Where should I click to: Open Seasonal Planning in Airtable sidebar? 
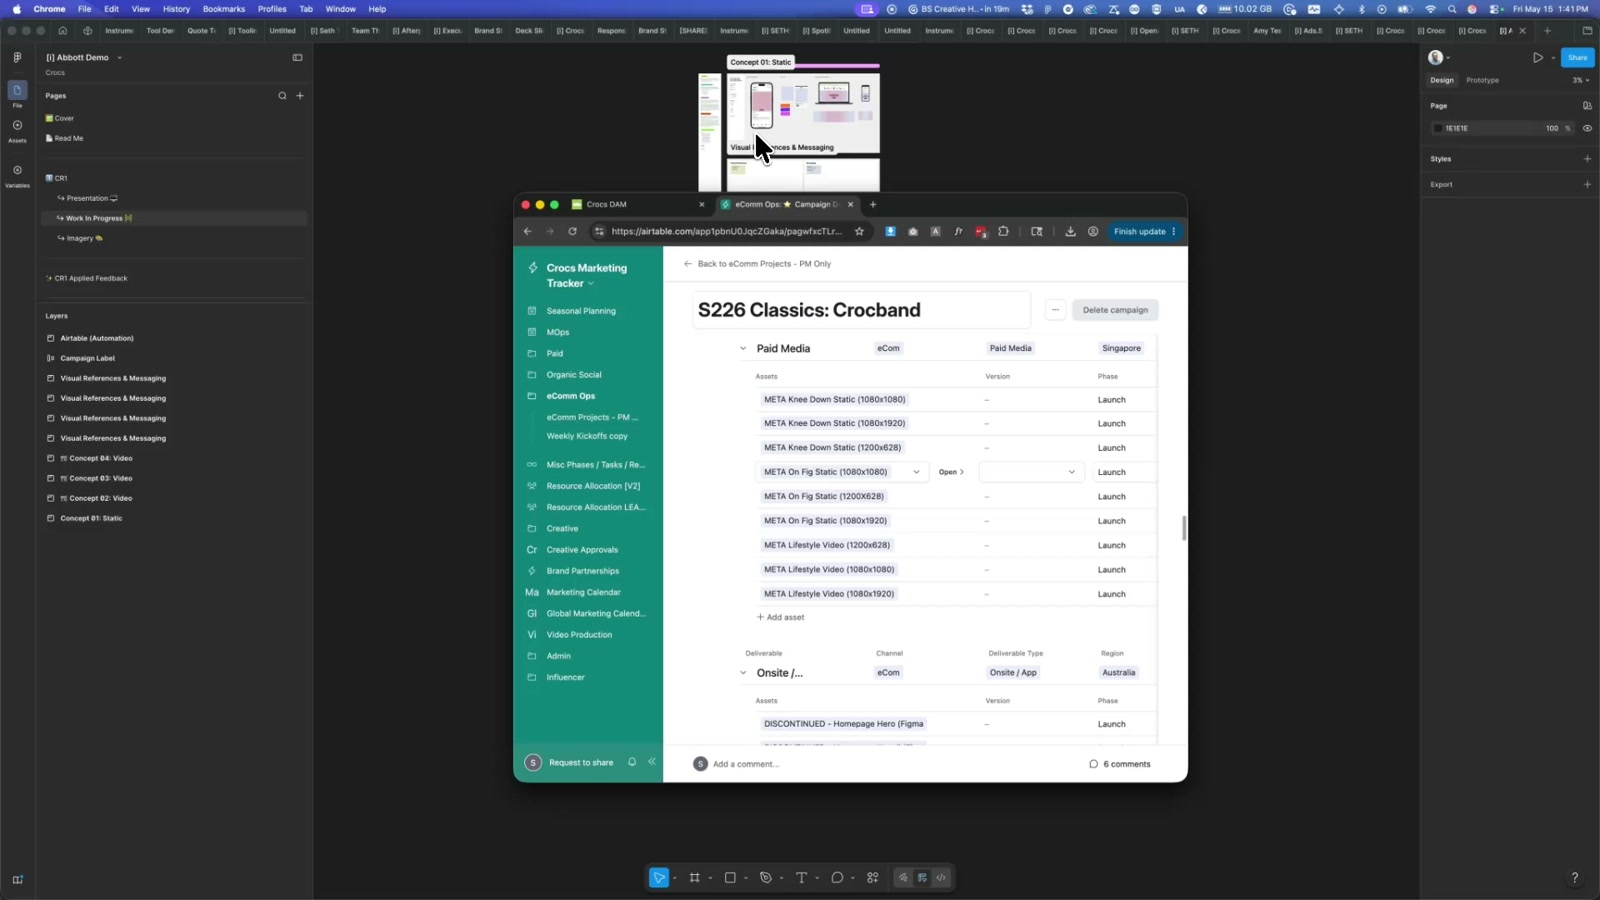click(x=581, y=311)
